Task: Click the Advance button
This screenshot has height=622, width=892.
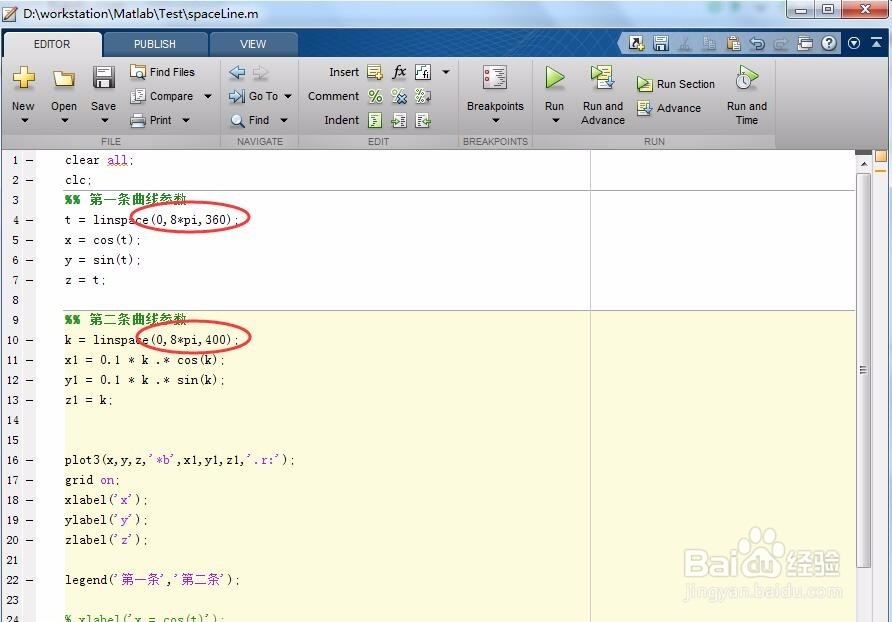Action: pyautogui.click(x=669, y=108)
